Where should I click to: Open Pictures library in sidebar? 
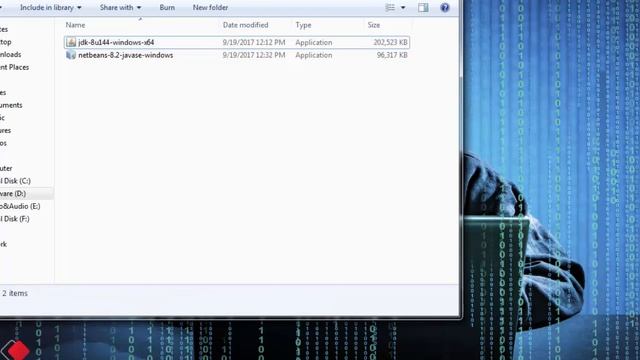[5, 130]
